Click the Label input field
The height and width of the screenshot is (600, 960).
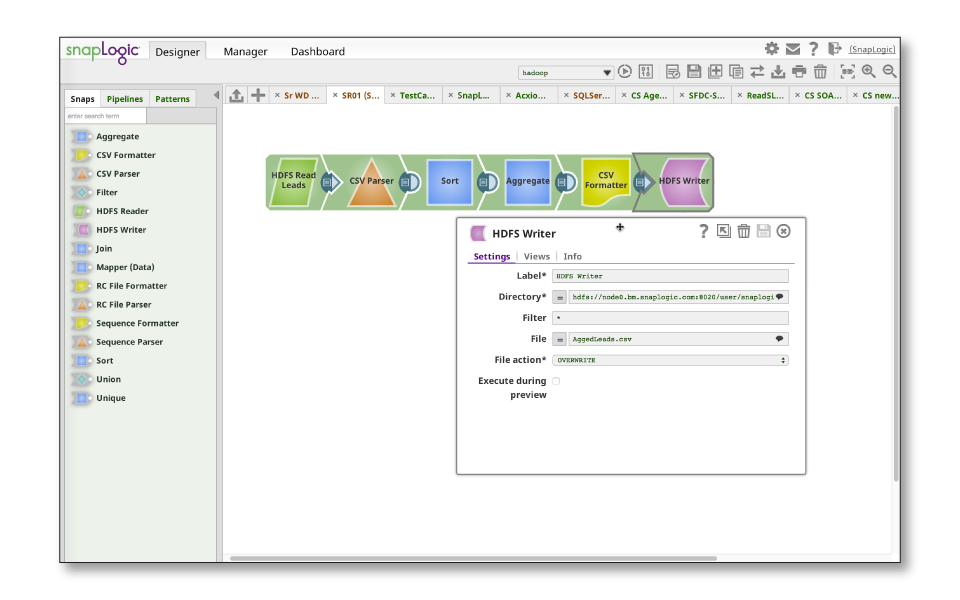coord(670,276)
